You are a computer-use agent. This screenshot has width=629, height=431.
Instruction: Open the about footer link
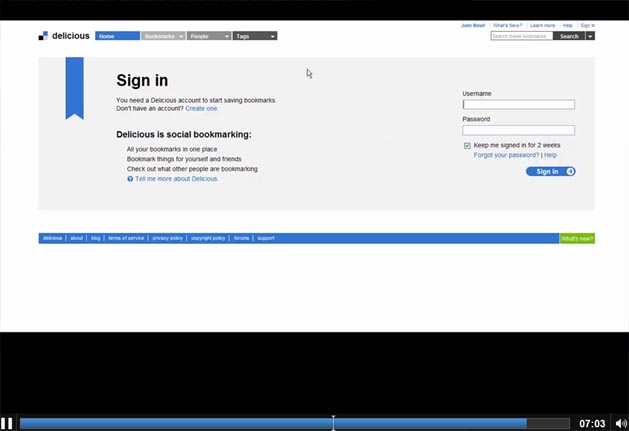[x=76, y=238]
